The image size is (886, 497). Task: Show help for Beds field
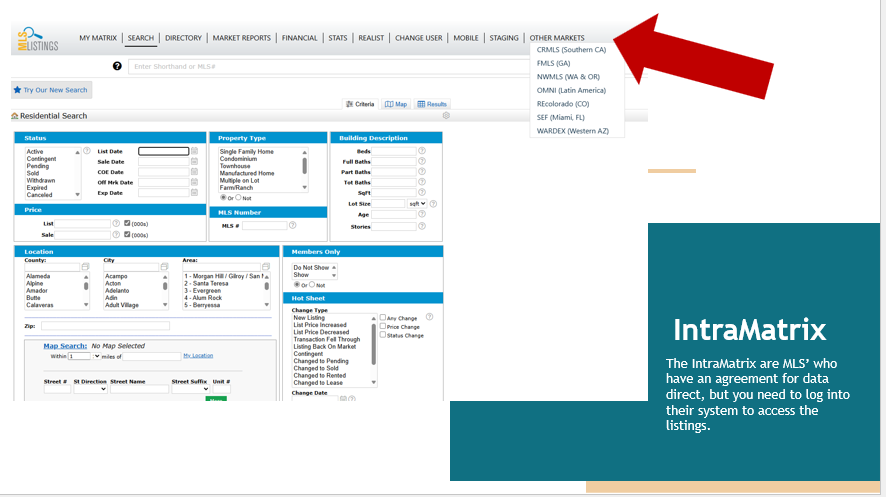(x=422, y=151)
